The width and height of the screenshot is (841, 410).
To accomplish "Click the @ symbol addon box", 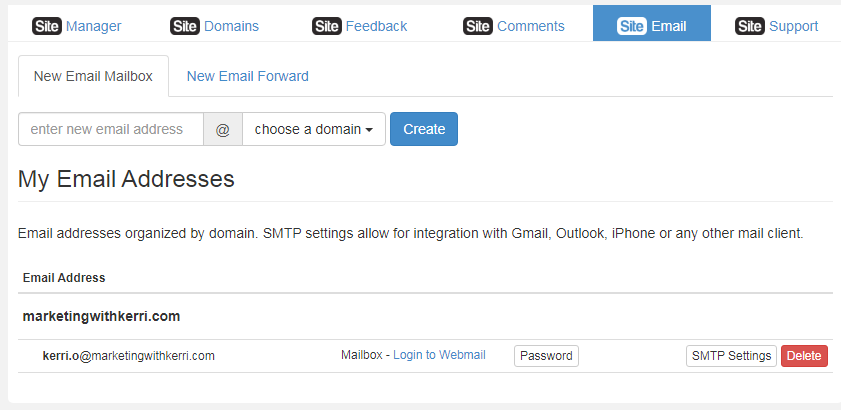I will (x=223, y=129).
